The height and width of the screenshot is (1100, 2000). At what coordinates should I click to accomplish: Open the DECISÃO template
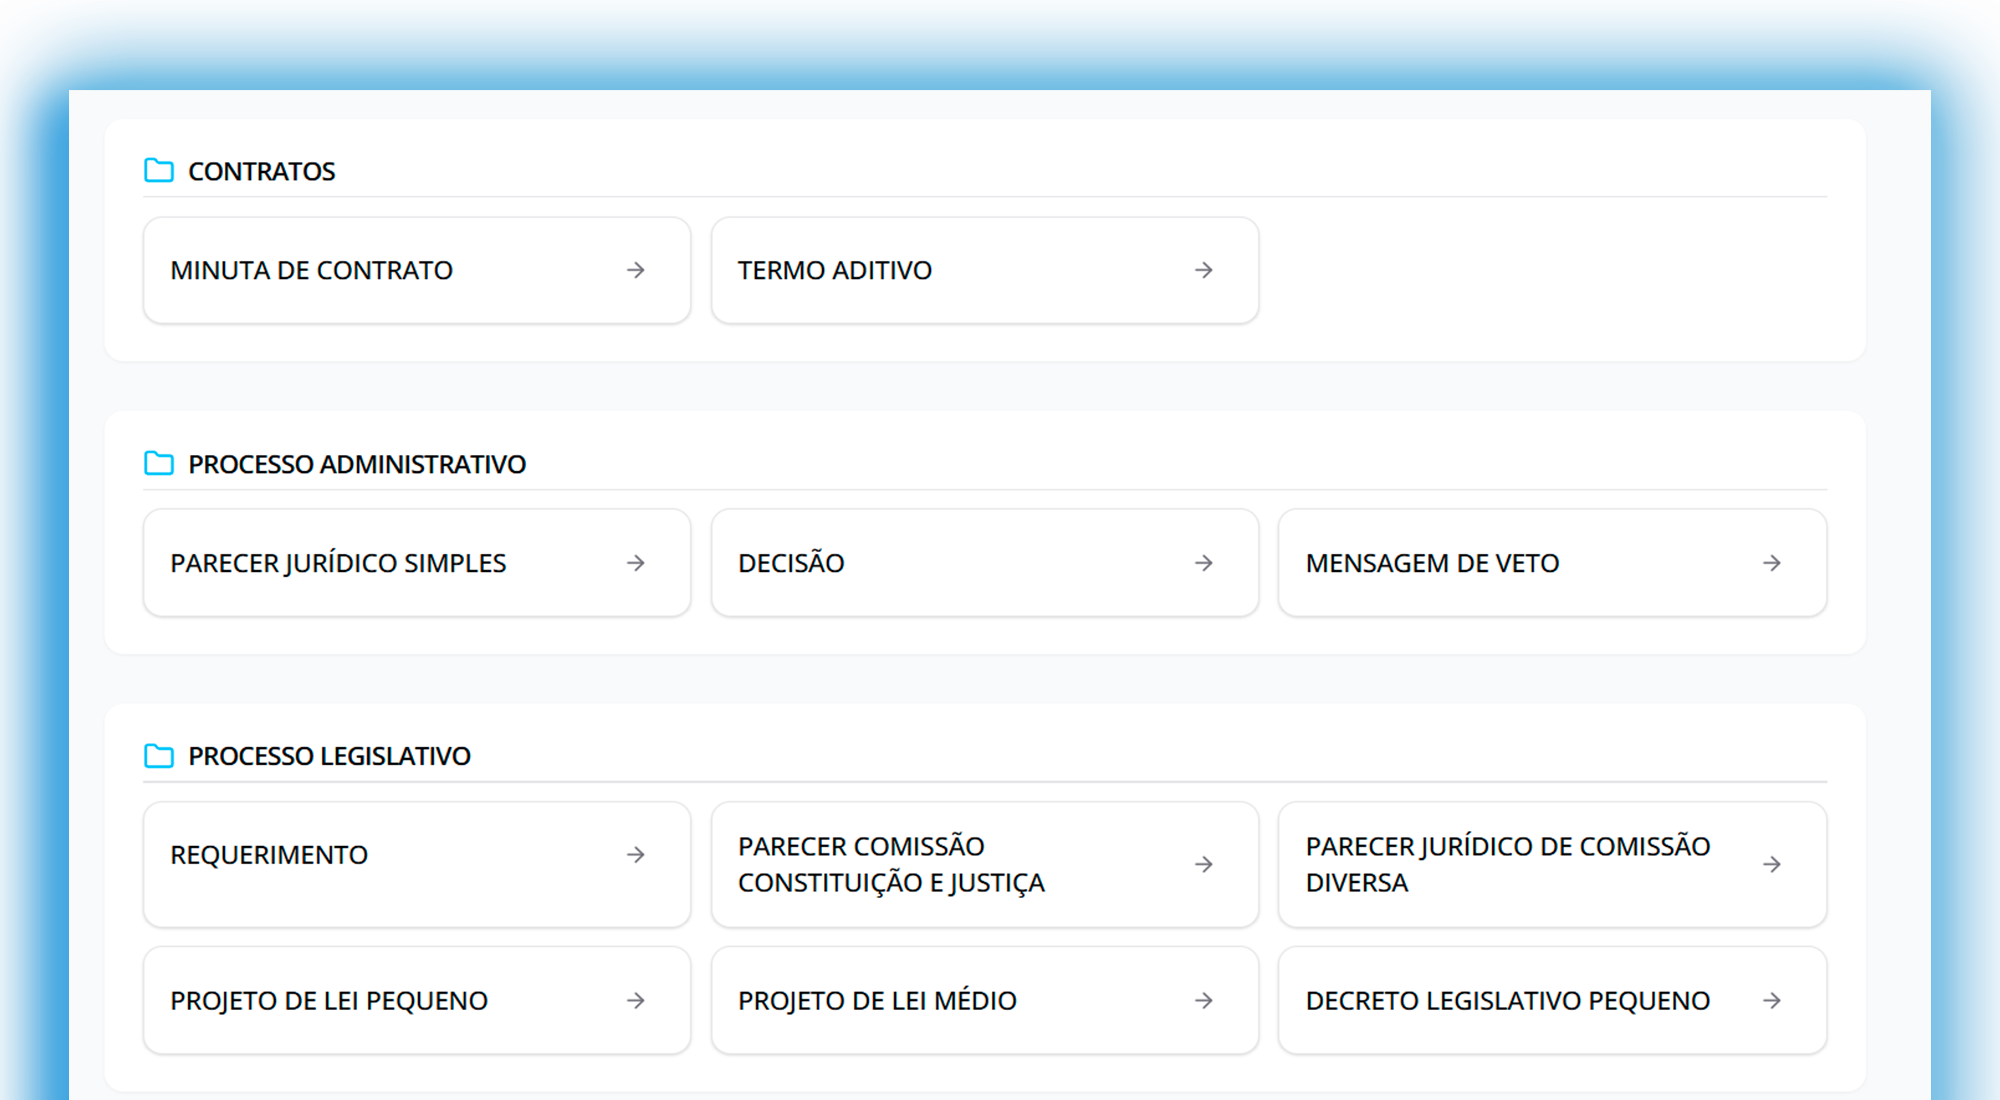[x=984, y=562]
